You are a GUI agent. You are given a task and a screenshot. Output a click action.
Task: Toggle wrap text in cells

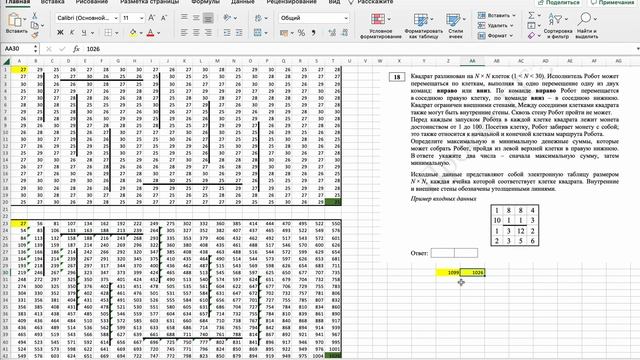pyautogui.click(x=258, y=18)
